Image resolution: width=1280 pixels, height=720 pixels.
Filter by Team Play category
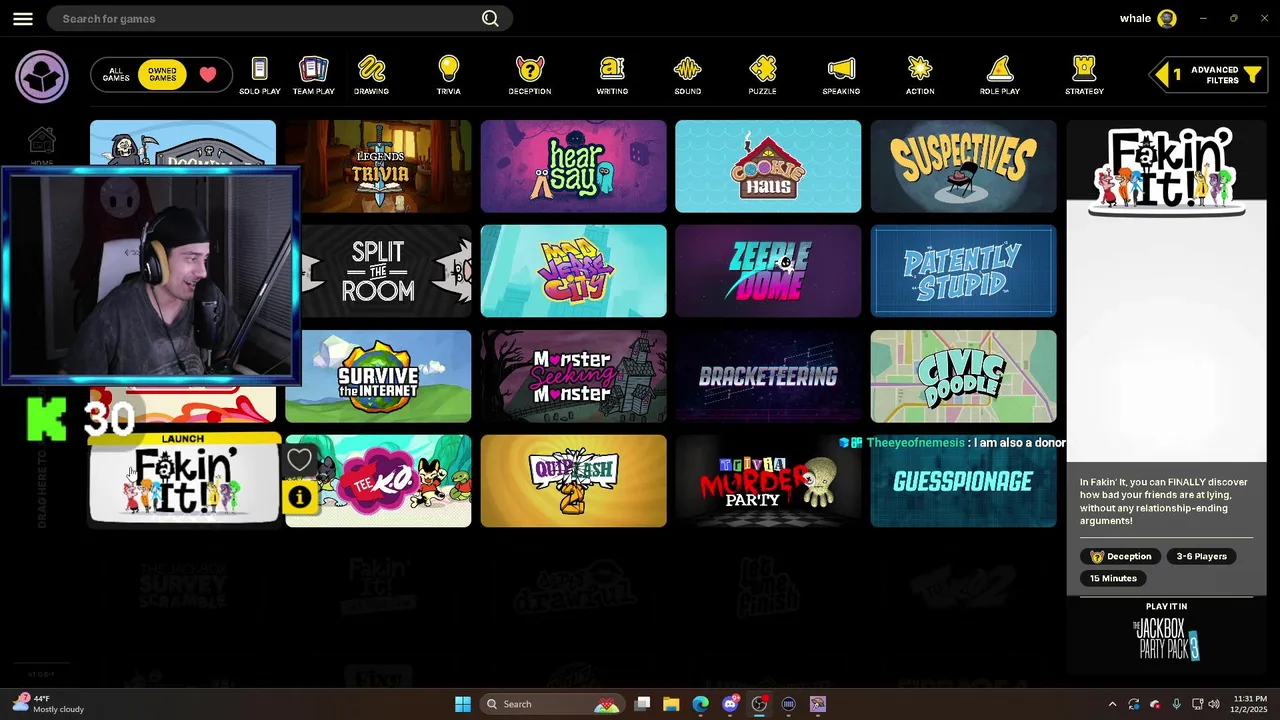tap(313, 76)
